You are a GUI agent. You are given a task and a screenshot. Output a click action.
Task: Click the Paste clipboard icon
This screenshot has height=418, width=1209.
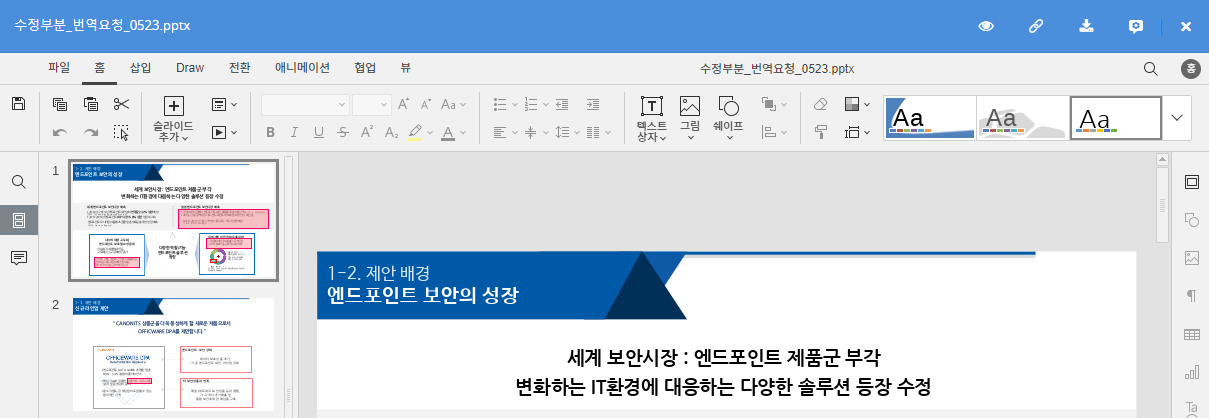point(91,104)
